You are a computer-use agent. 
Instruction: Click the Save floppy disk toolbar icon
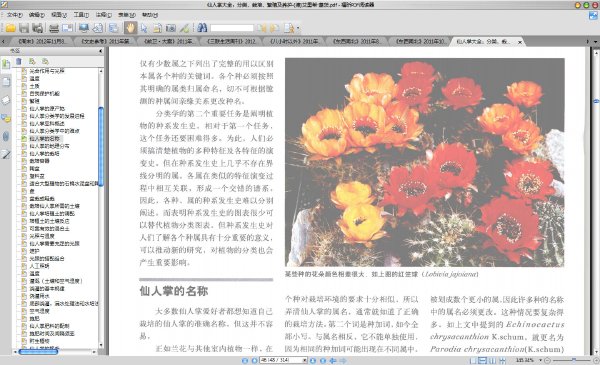(x=24, y=28)
